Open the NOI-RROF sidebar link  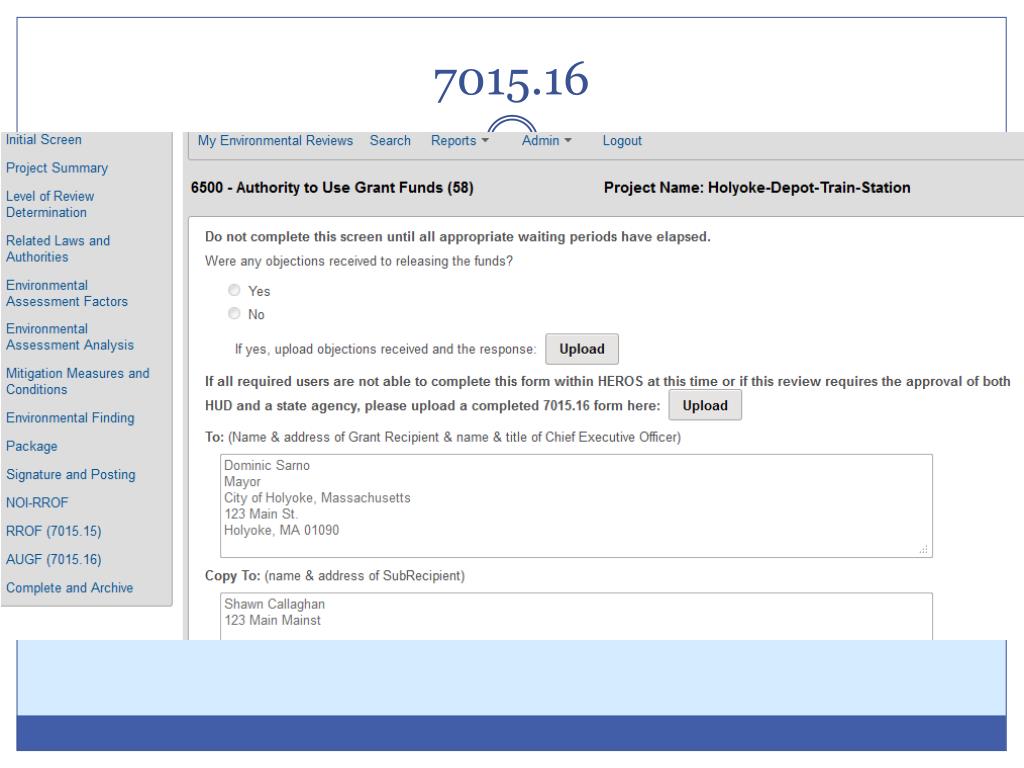37,503
